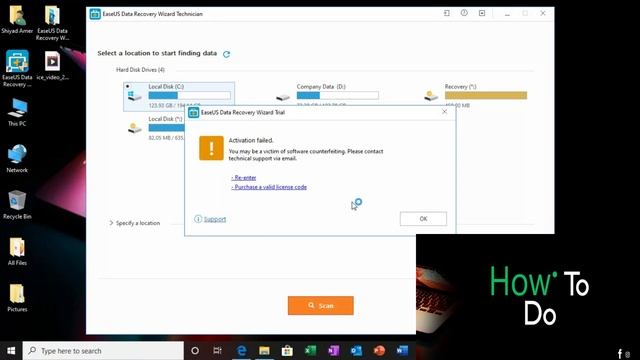Image resolution: width=640 pixels, height=360 pixels.
Task: Click OK in the Activation failed dialog
Action: [423, 219]
